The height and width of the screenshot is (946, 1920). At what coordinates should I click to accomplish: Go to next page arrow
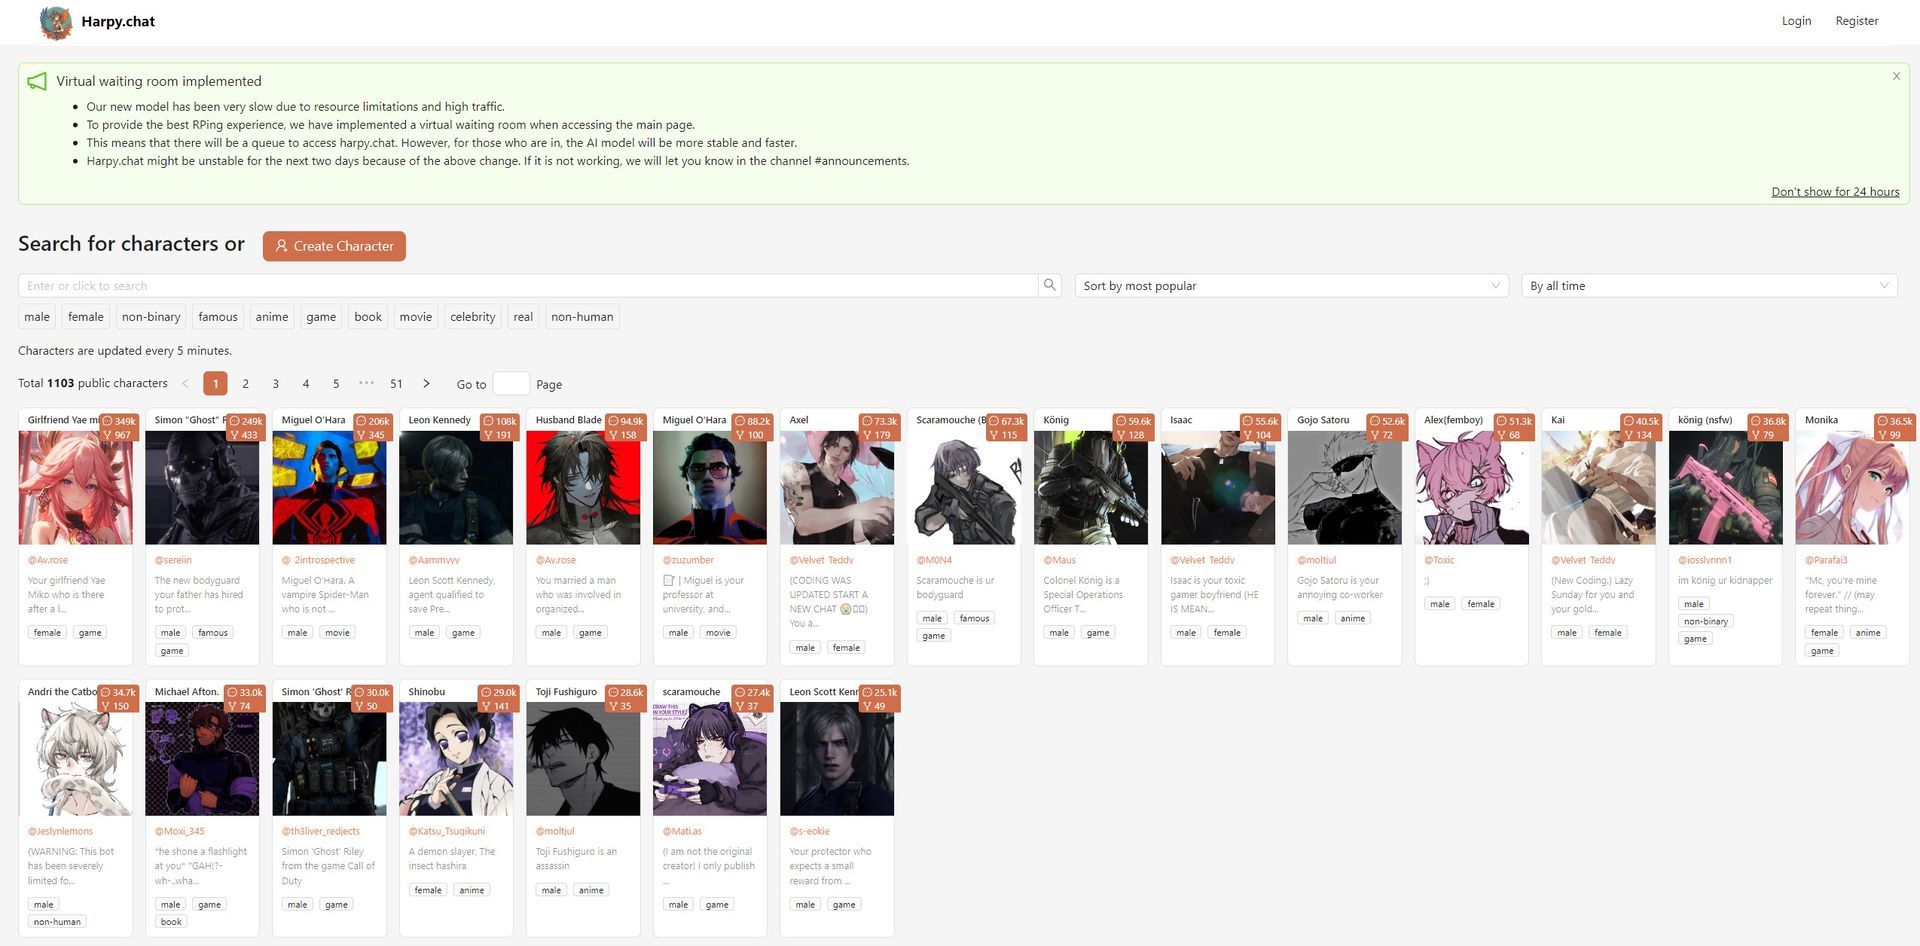tap(426, 383)
